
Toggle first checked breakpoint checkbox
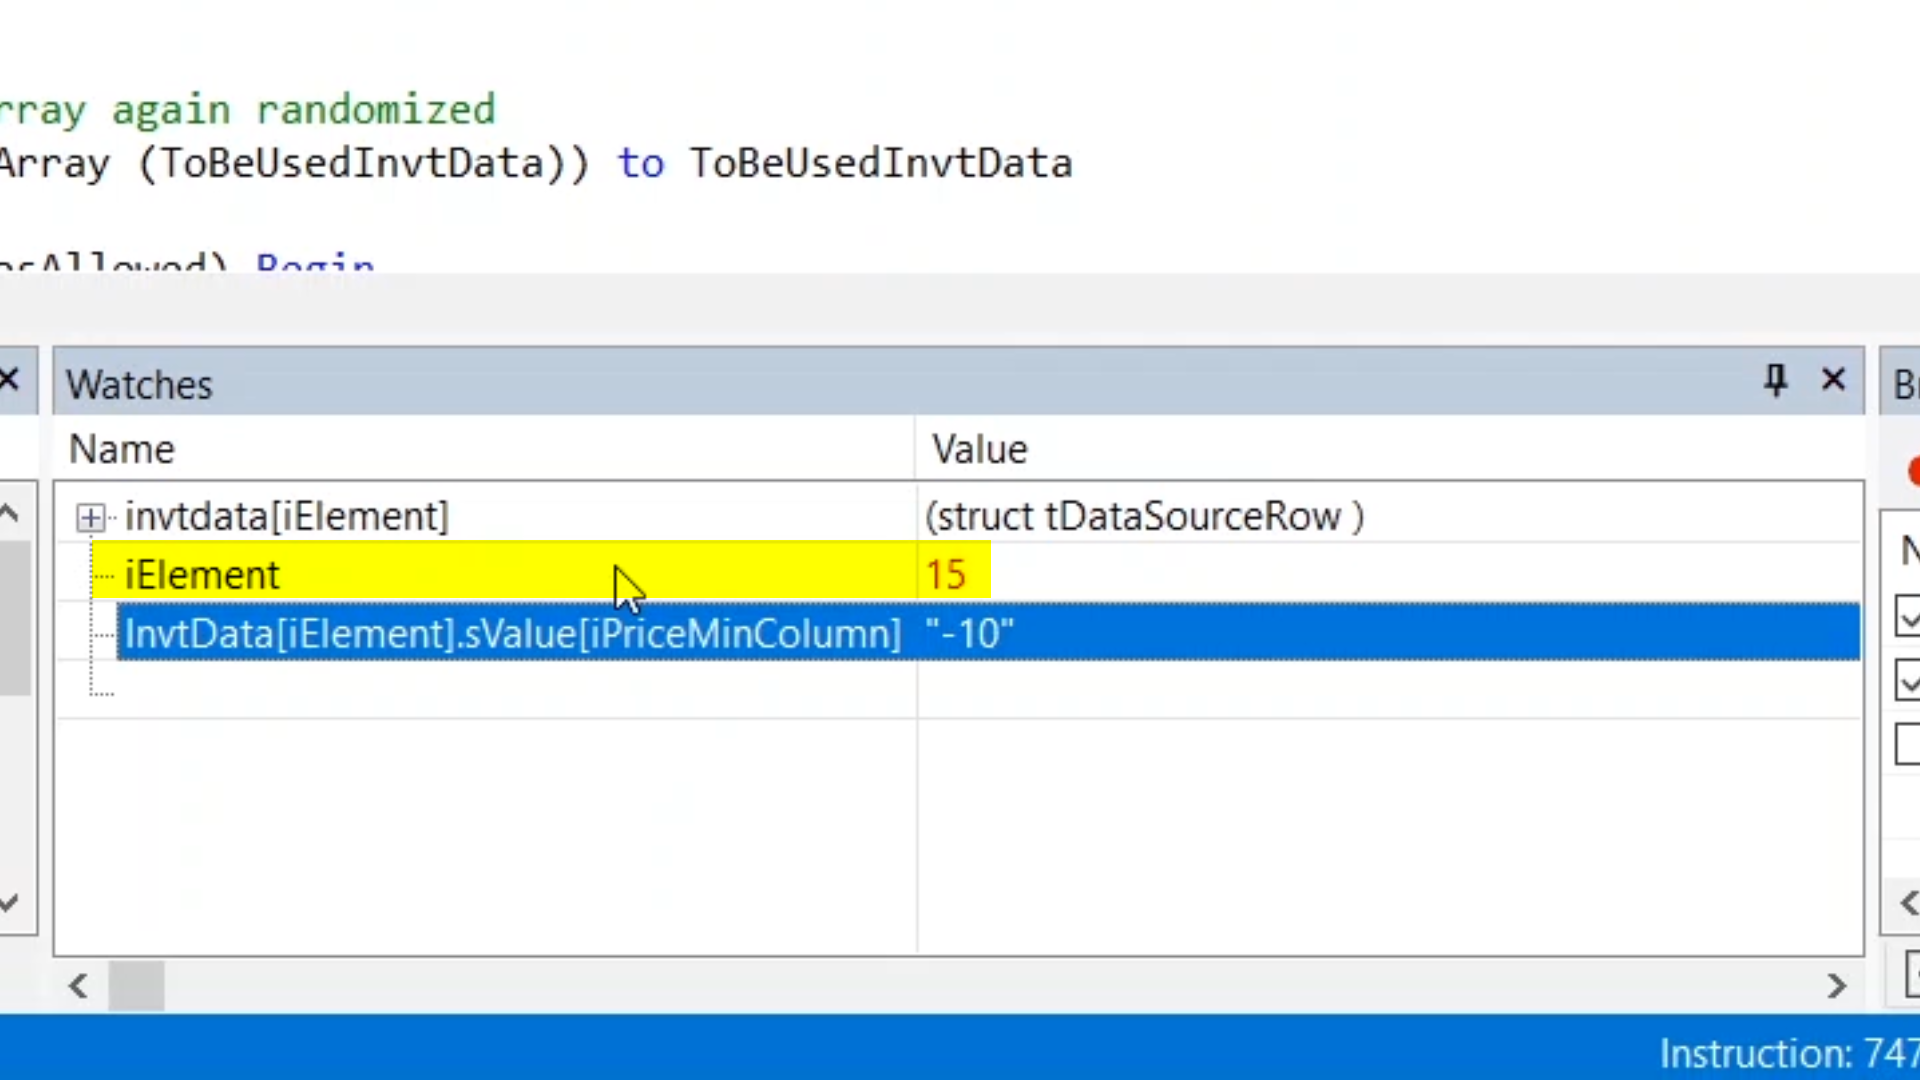(x=1908, y=616)
